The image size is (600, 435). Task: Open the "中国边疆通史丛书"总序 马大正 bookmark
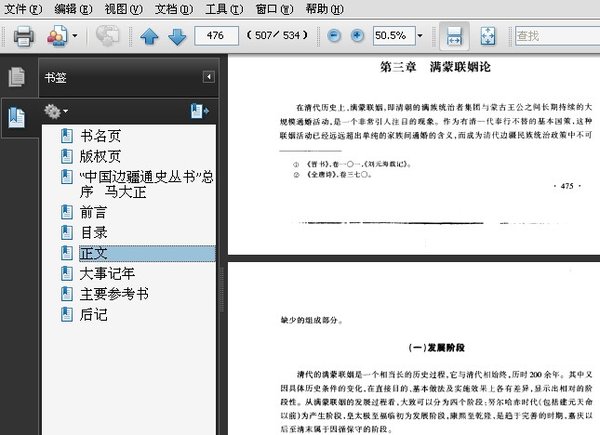point(146,184)
